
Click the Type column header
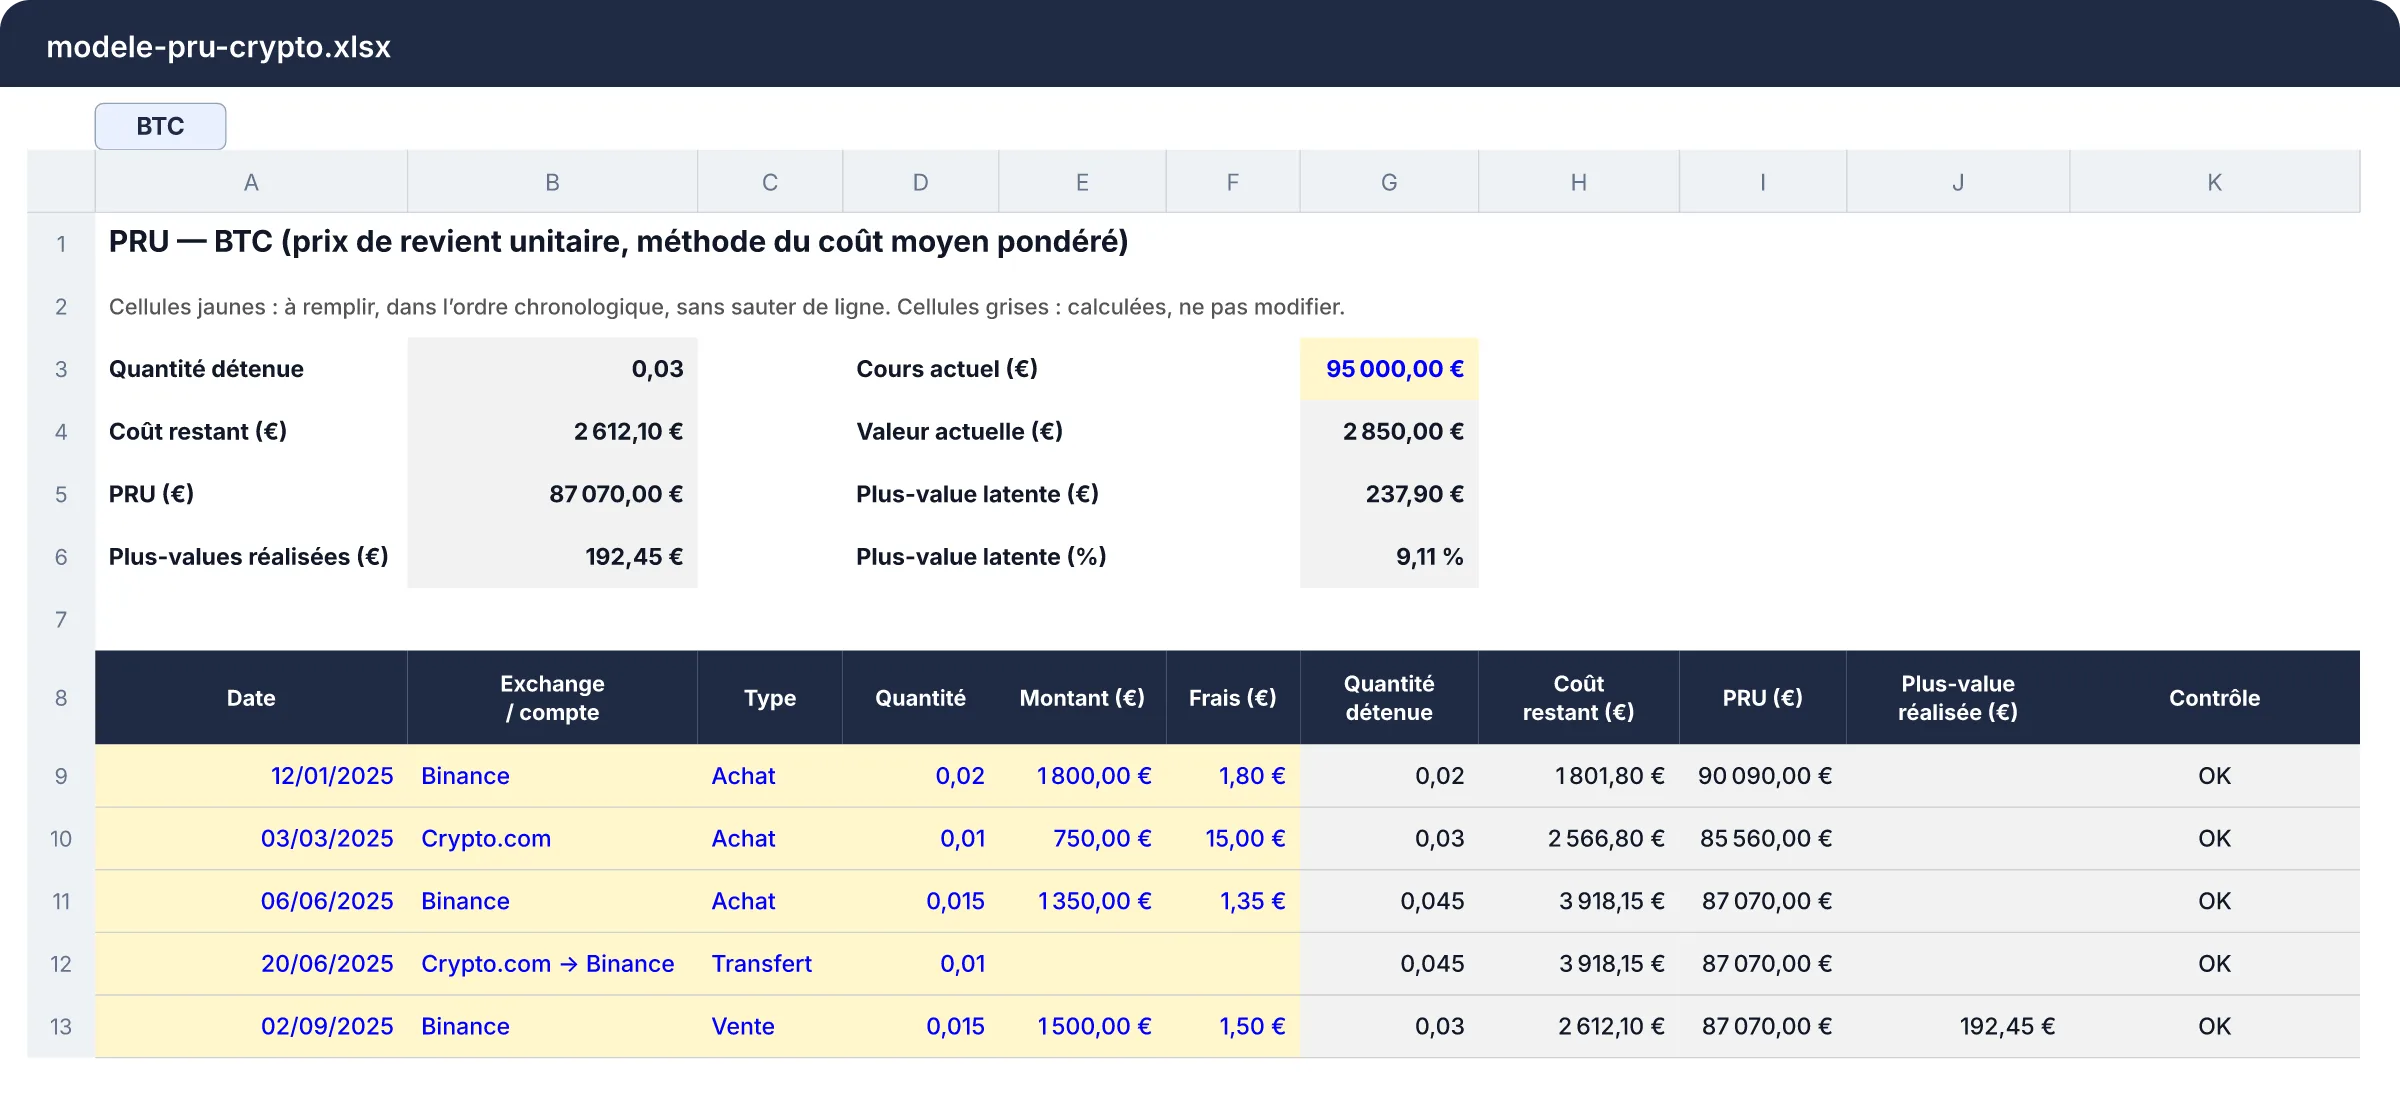(770, 698)
